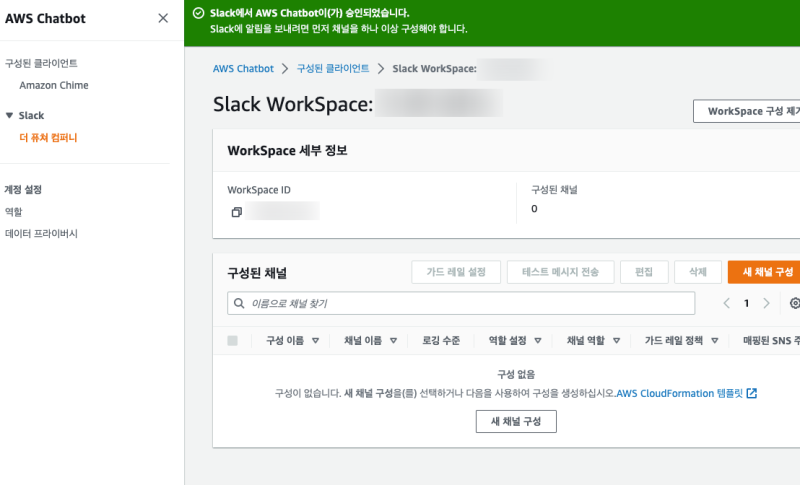Click orange 새 채널 구성 button

point(764,272)
